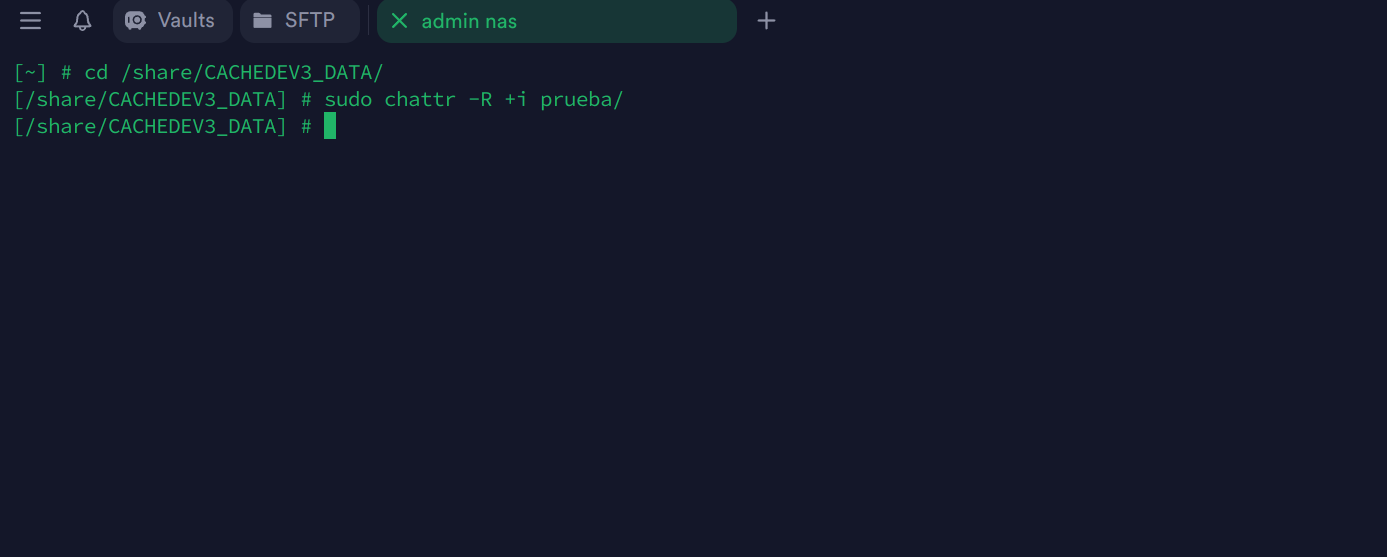The width and height of the screenshot is (1387, 557).
Task: Select the admin nas tab label
Action: point(469,21)
